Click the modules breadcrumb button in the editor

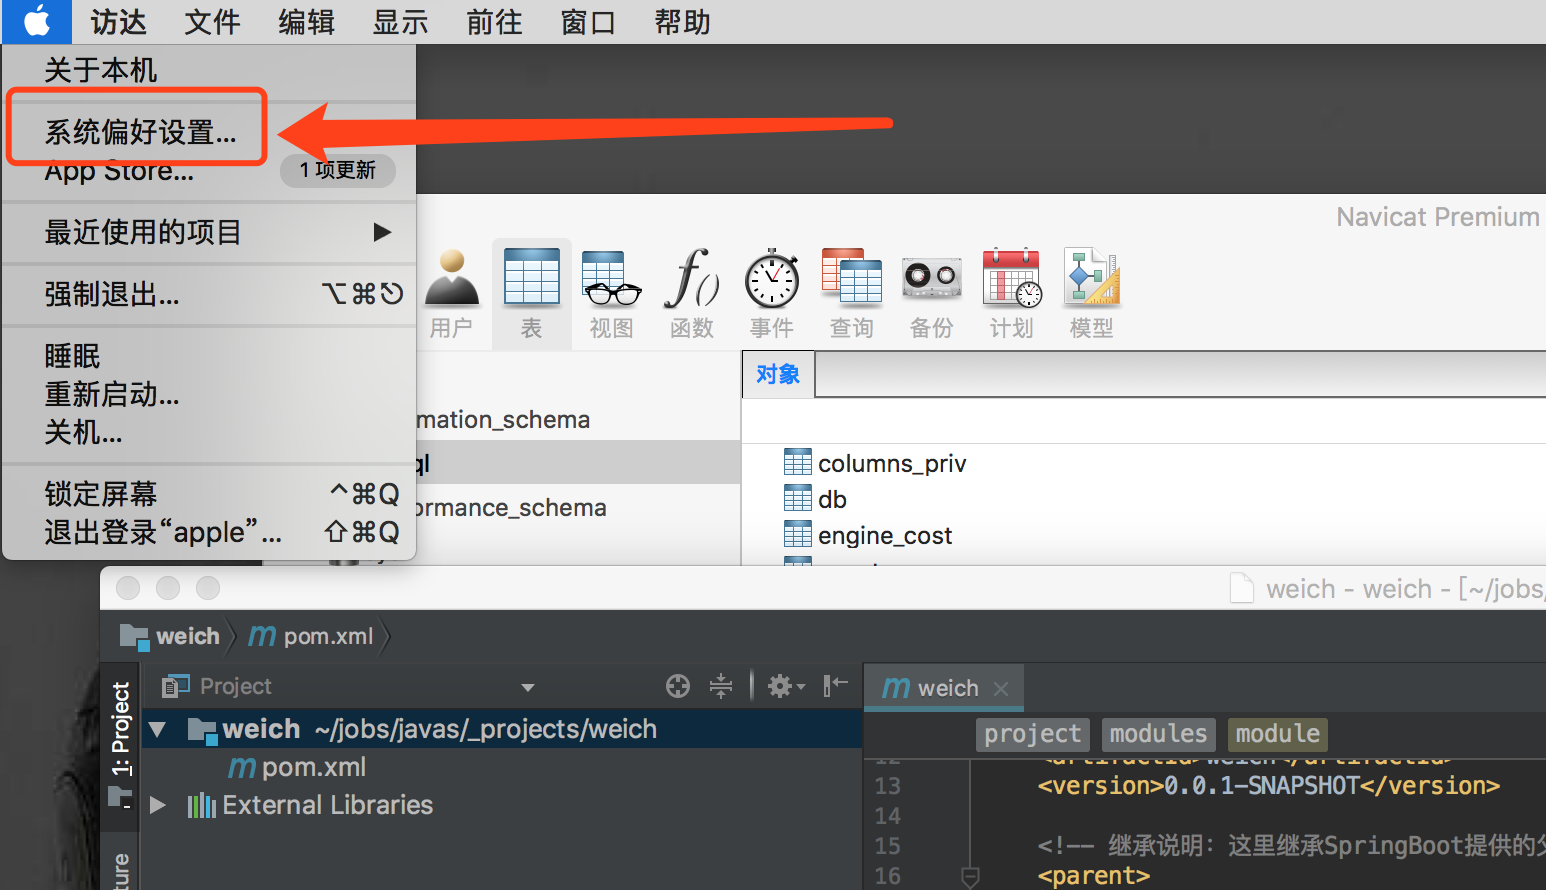coord(1158,734)
